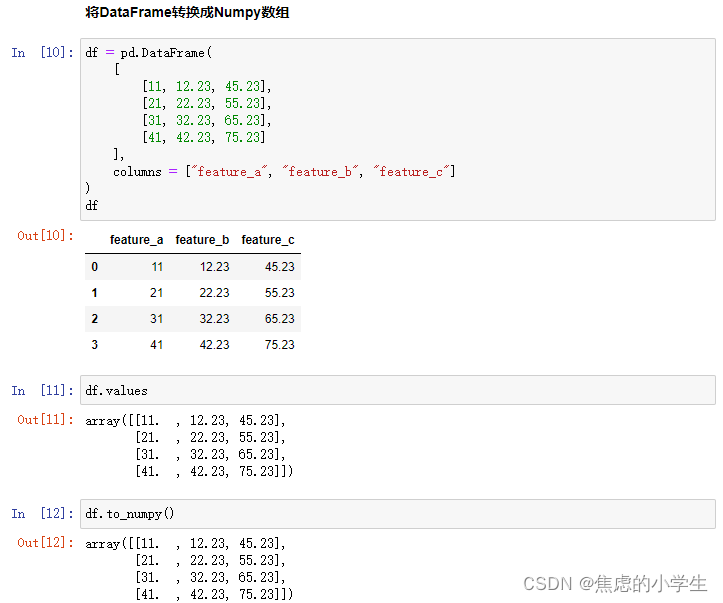The image size is (723, 603).
Task: Click the 75.23 cell in the table
Action: pos(279,345)
